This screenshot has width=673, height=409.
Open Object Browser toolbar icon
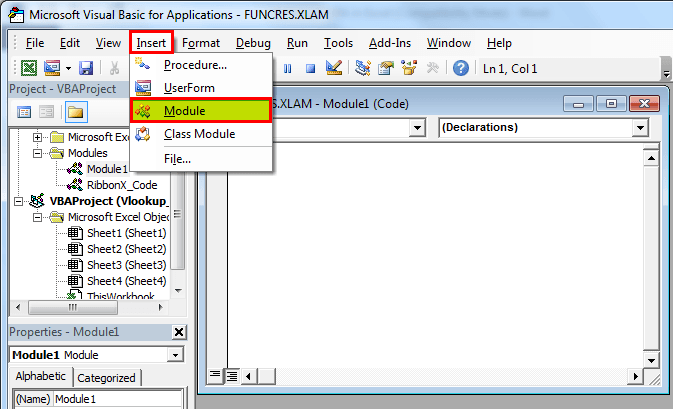pyautogui.click(x=409, y=68)
